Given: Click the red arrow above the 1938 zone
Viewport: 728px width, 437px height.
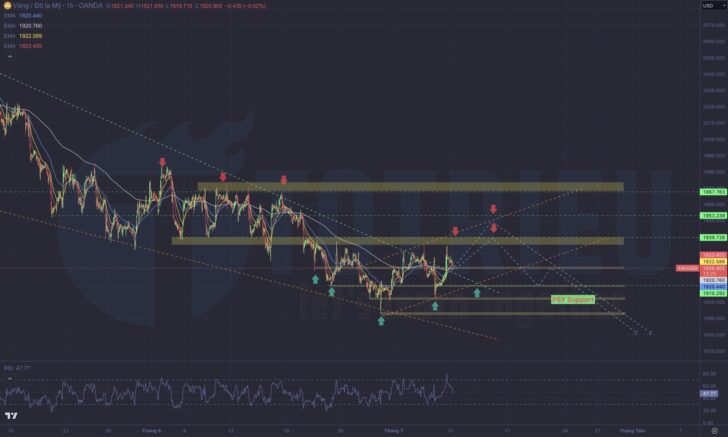Looking at the screenshot, I should tap(456, 231).
